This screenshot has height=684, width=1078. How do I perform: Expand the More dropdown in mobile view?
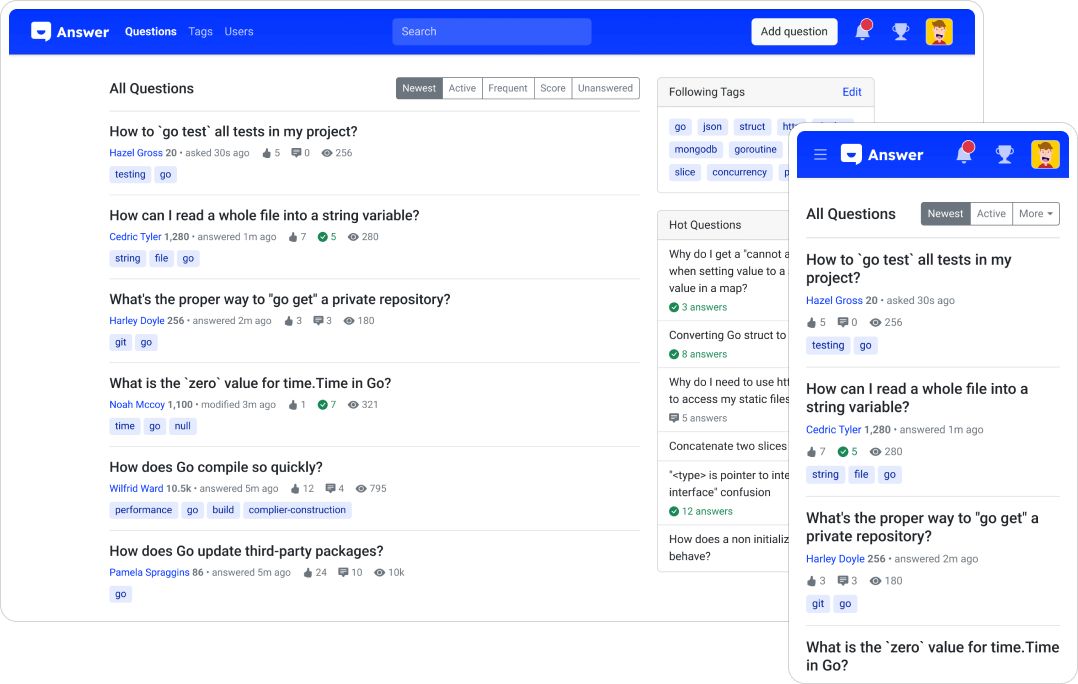click(1036, 214)
